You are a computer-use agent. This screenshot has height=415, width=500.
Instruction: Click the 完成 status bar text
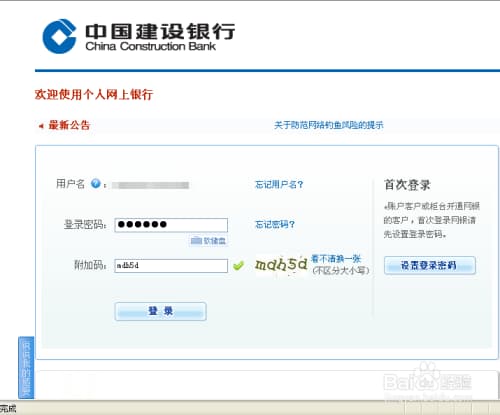click(8, 409)
